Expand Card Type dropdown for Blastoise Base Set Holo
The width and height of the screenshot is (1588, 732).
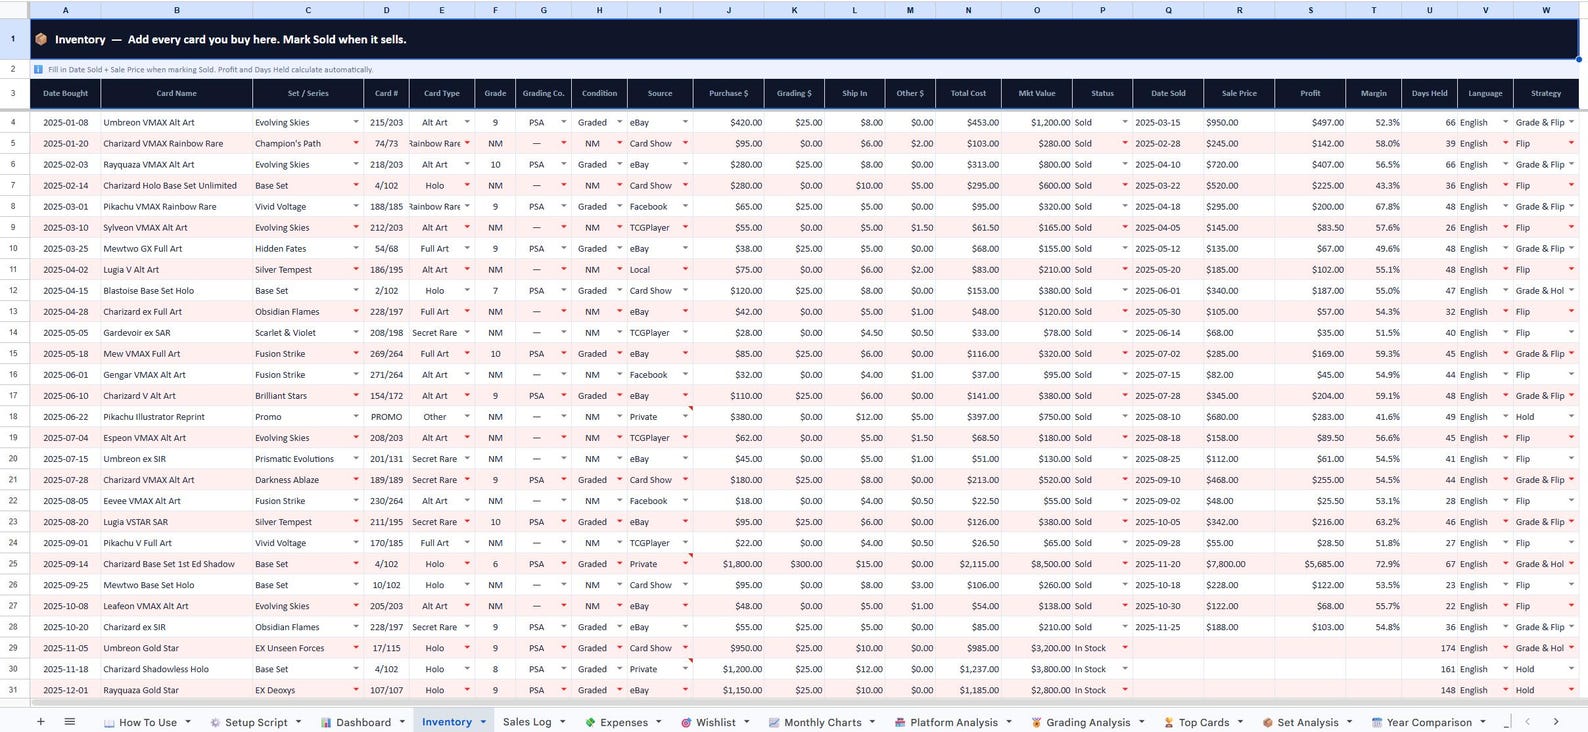(x=466, y=291)
